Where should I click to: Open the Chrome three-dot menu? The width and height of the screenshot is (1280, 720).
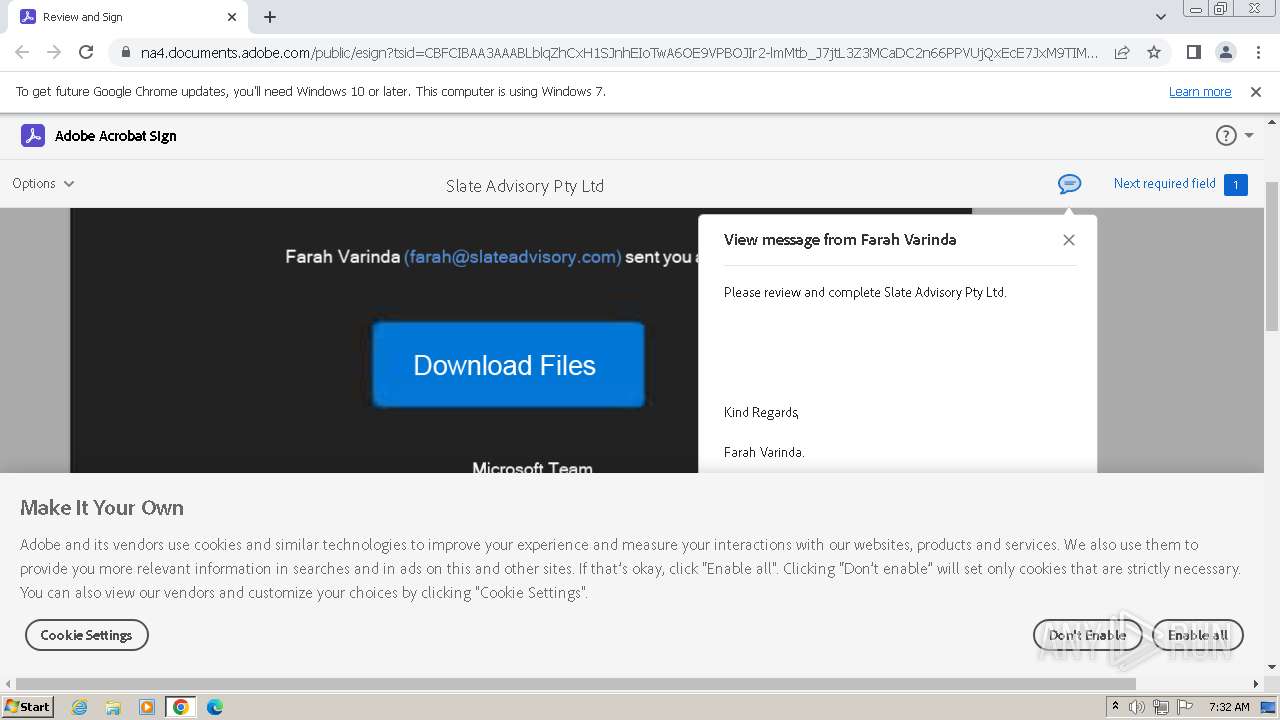[1257, 52]
